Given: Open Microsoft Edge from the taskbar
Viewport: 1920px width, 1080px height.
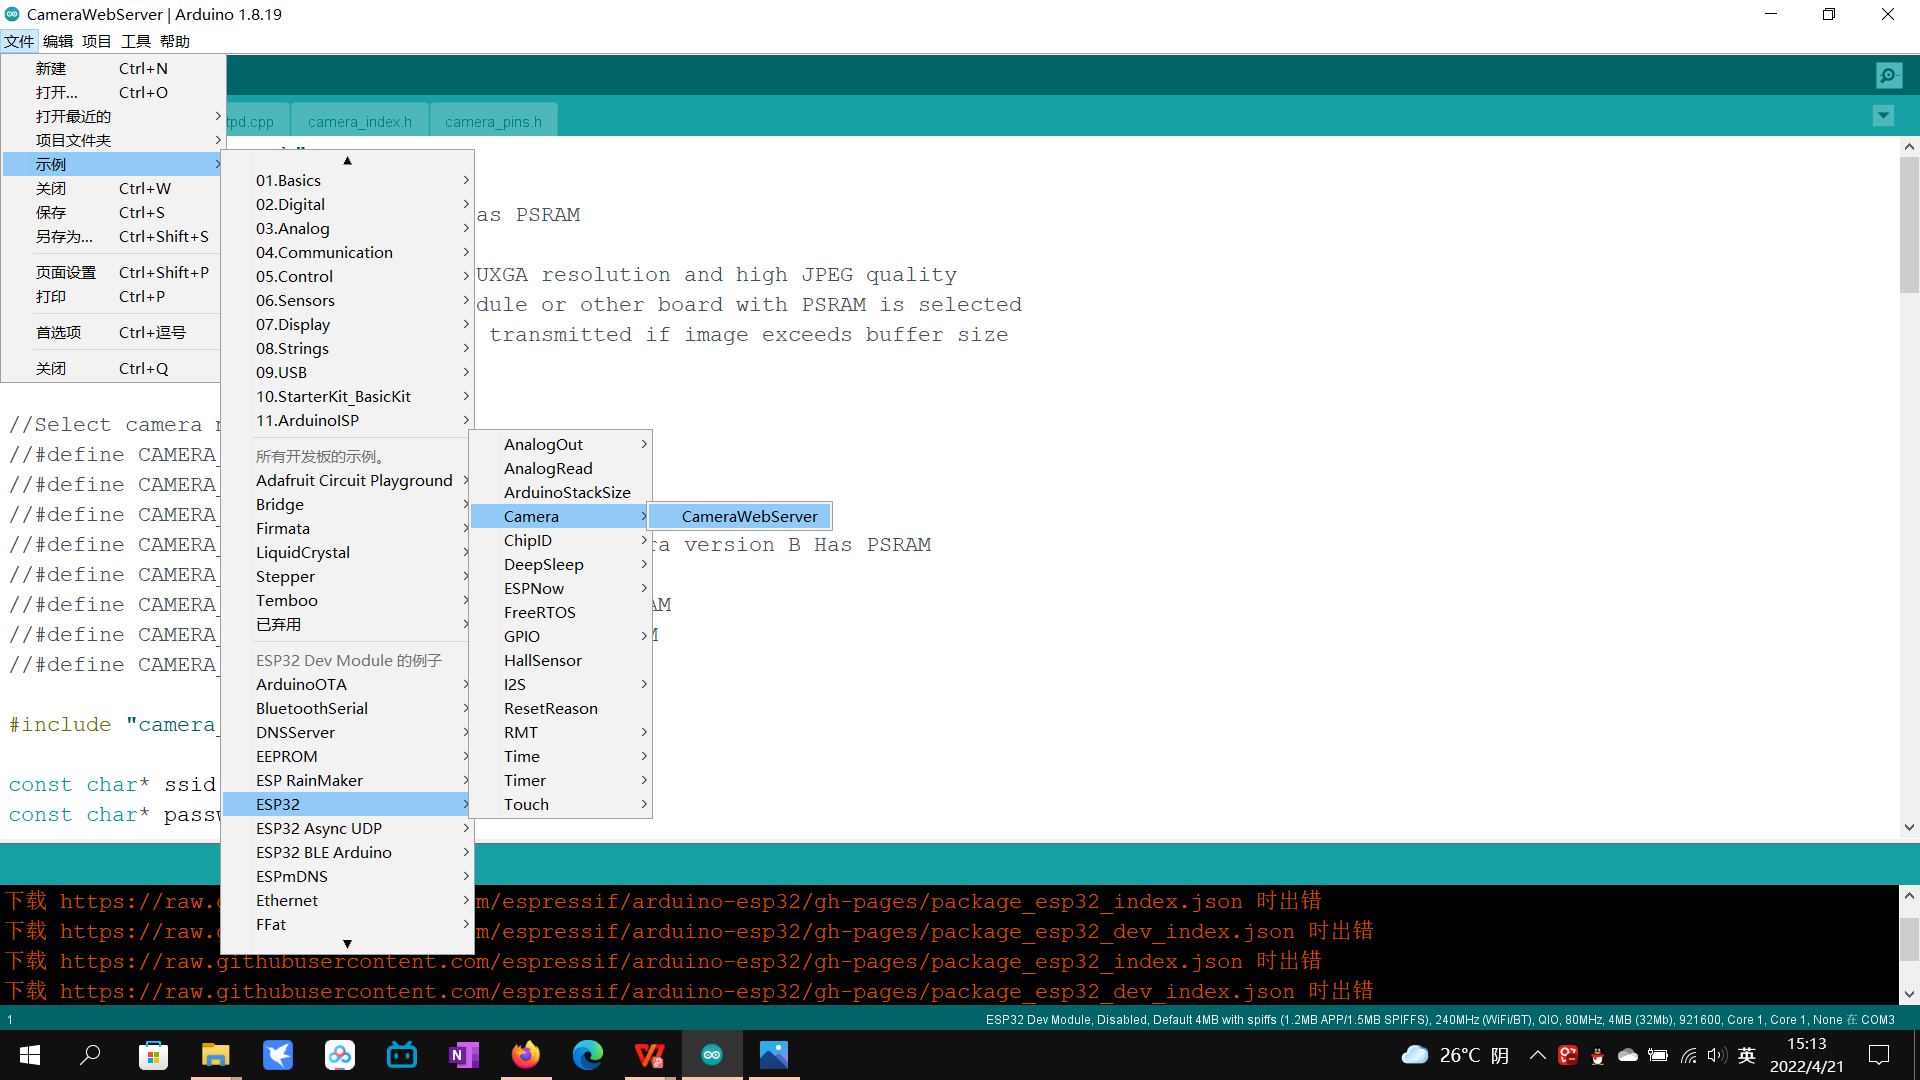Looking at the screenshot, I should tap(587, 1055).
